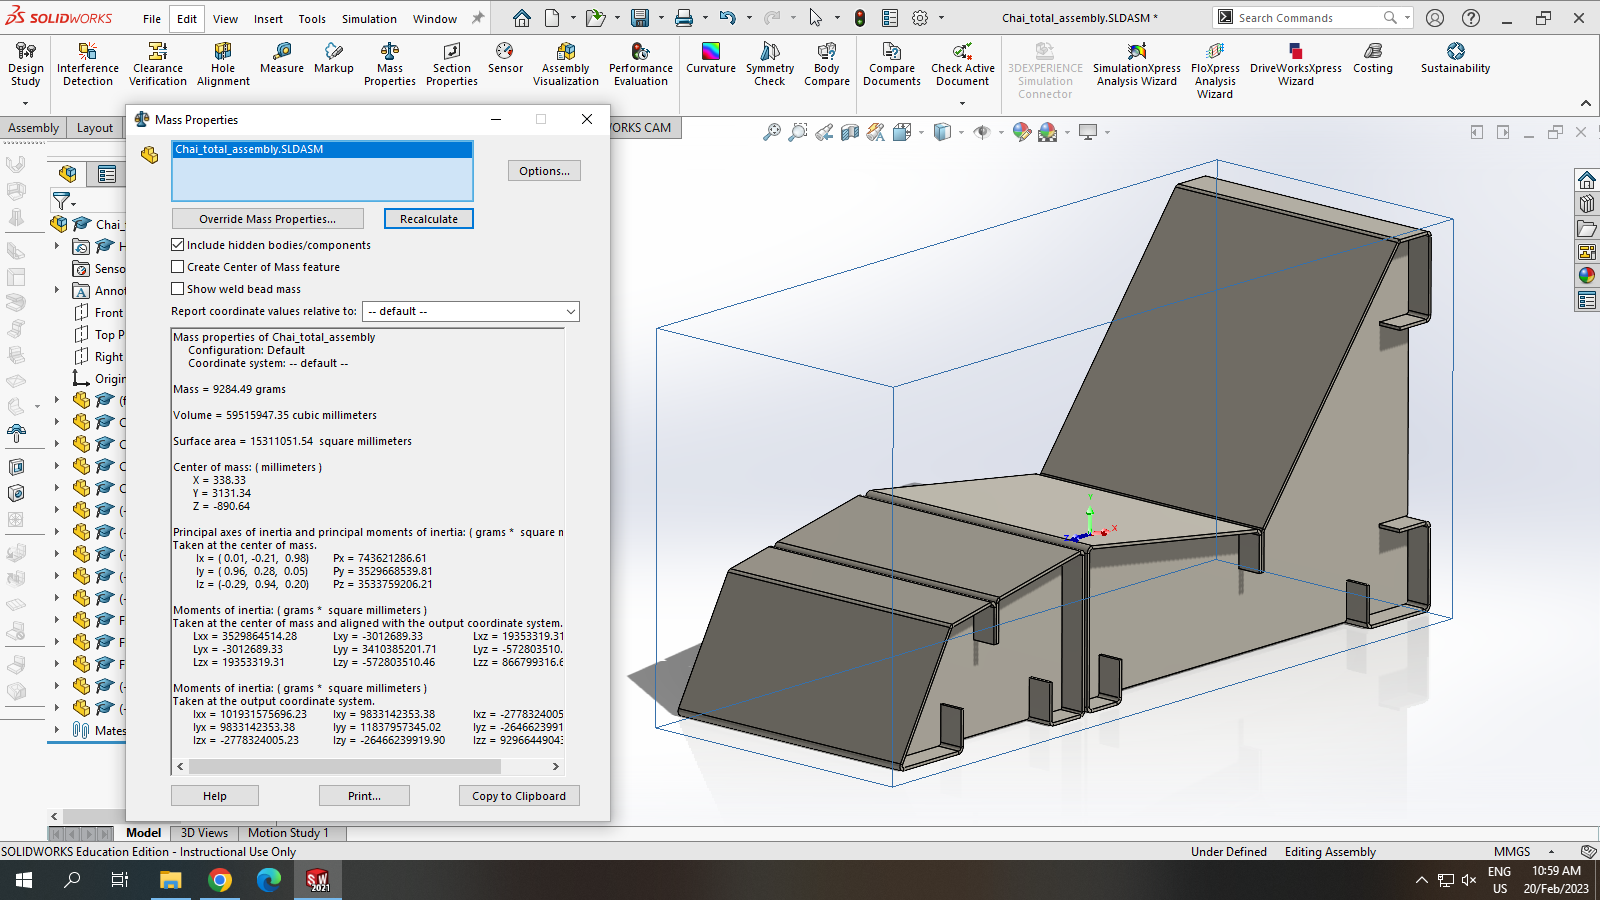Launch SimulationXpress Analysis Wizard

click(x=1137, y=64)
